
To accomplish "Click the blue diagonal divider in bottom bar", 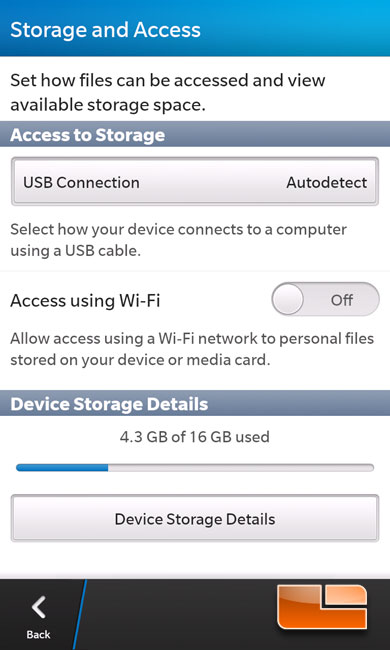I will [79, 614].
